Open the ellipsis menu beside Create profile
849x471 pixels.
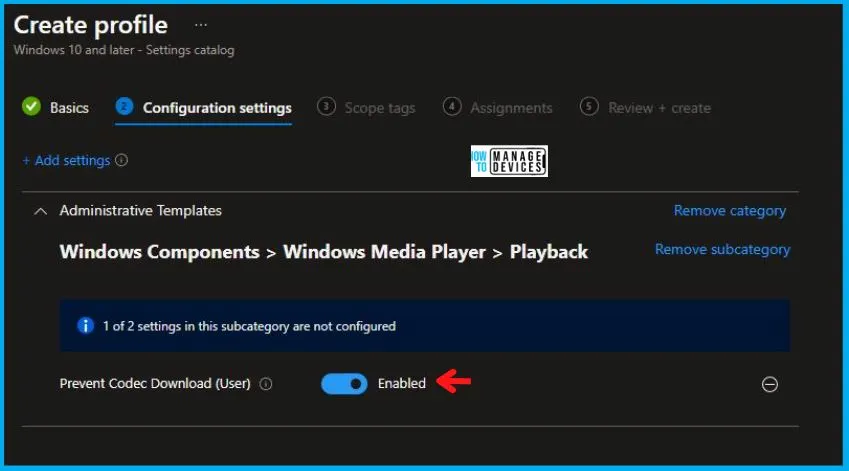[x=201, y=25]
